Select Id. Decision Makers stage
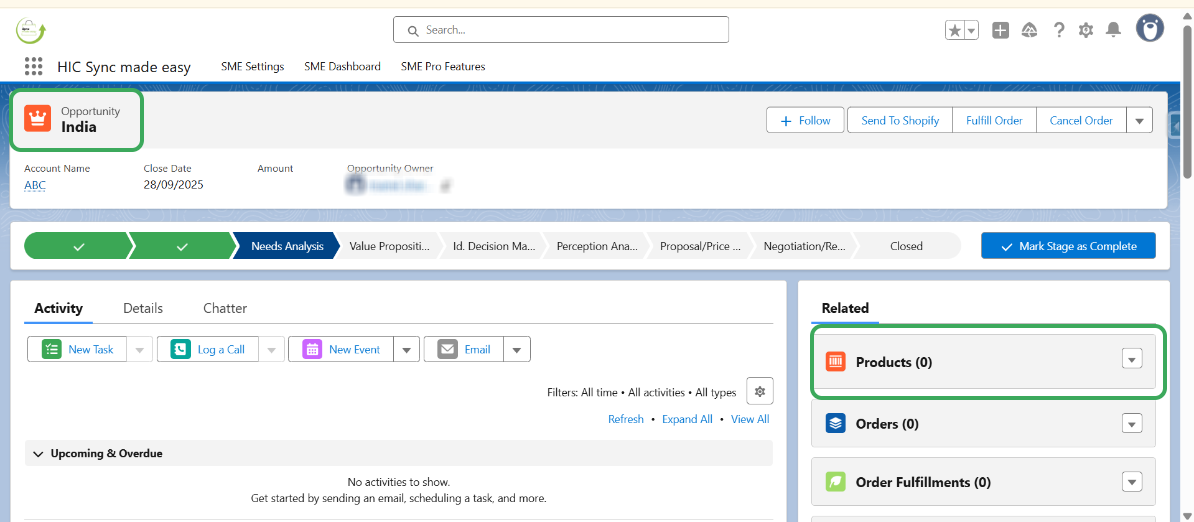1194x522 pixels. pyautogui.click(x=493, y=246)
